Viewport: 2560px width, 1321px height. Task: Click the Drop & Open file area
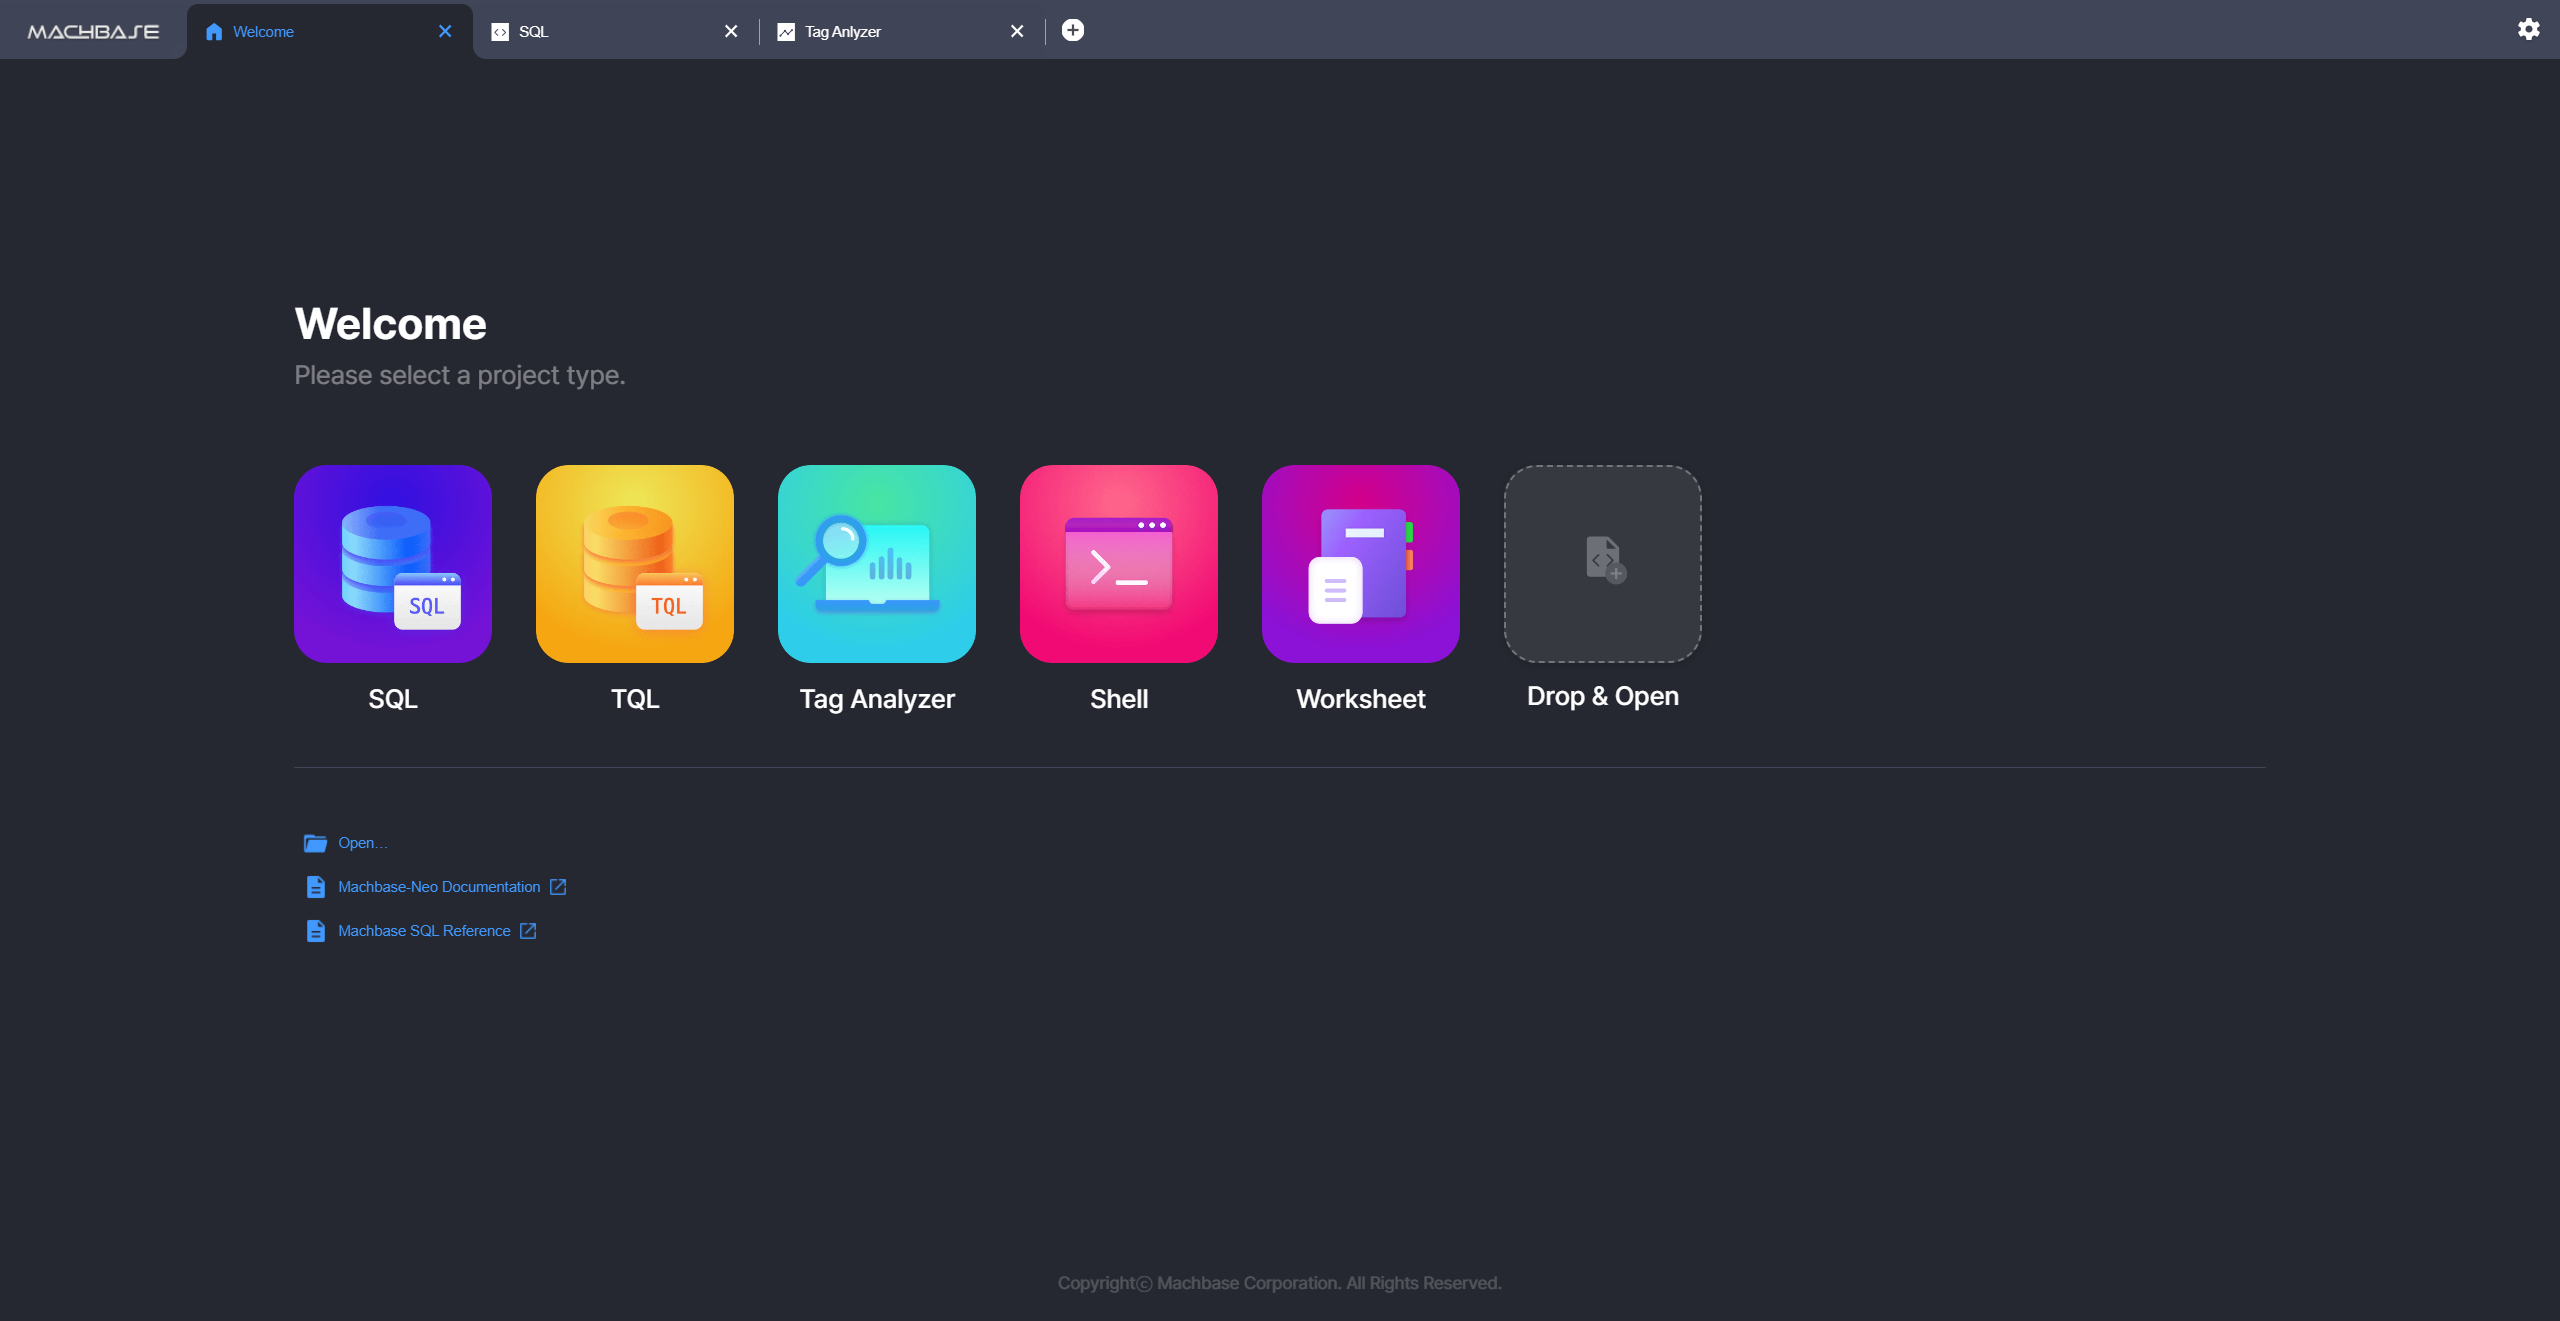click(x=1603, y=563)
